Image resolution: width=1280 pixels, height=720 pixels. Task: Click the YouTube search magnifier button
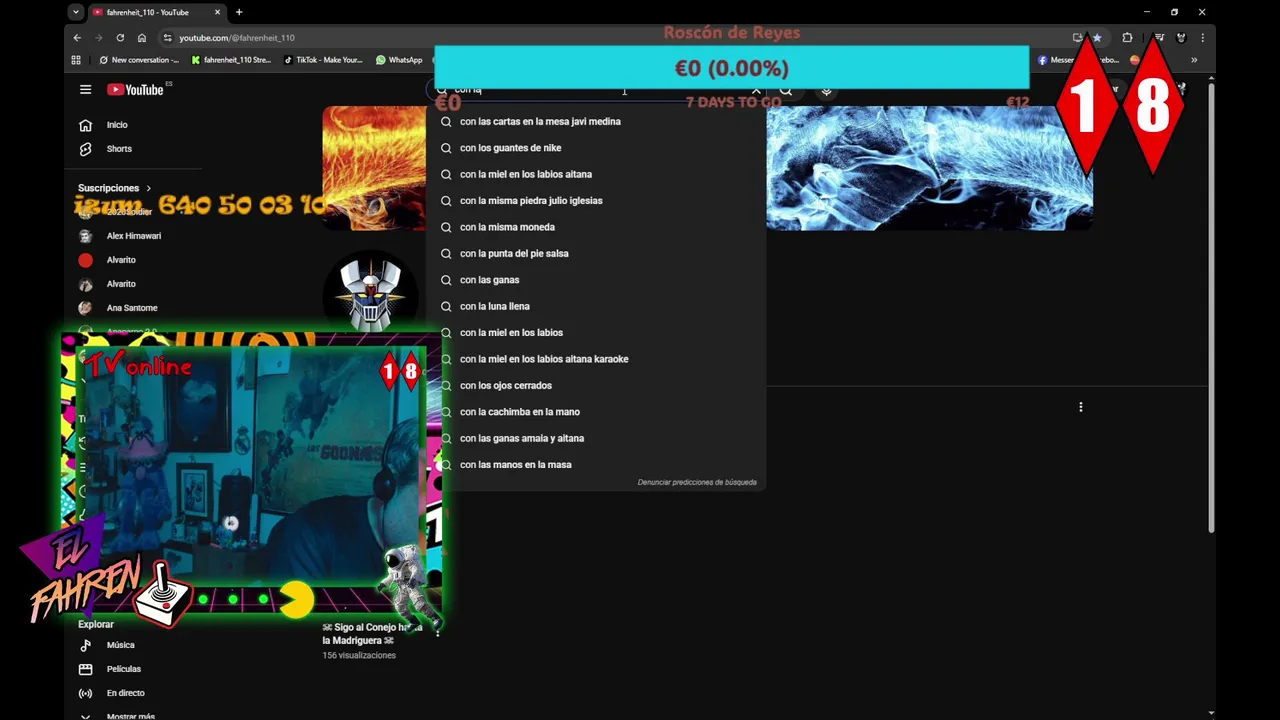(x=786, y=90)
